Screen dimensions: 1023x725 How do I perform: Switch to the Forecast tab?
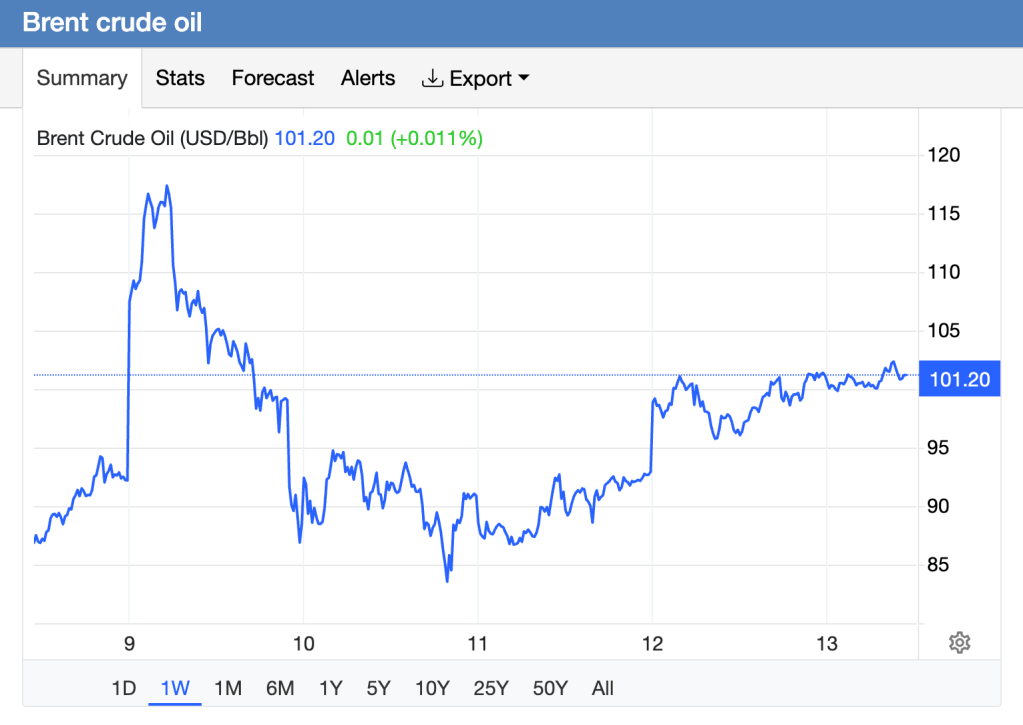point(273,78)
